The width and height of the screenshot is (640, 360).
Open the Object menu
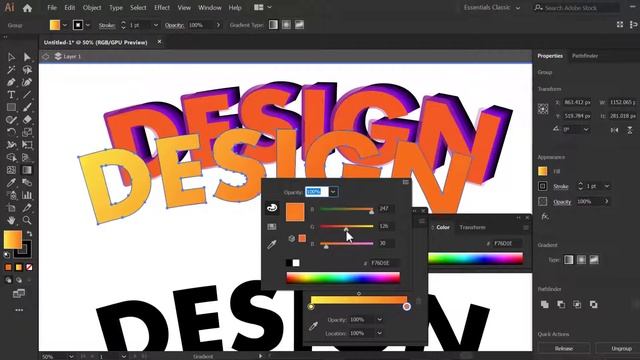tap(92, 7)
